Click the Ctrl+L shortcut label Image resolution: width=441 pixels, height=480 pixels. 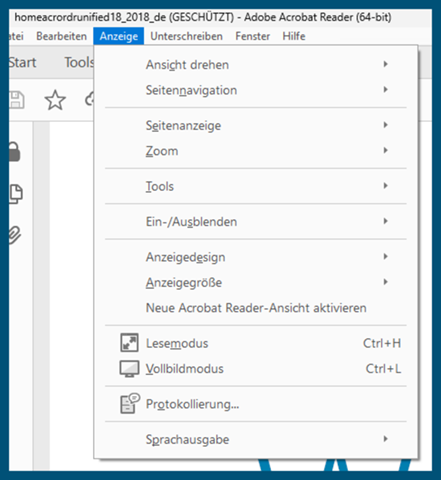(x=383, y=369)
